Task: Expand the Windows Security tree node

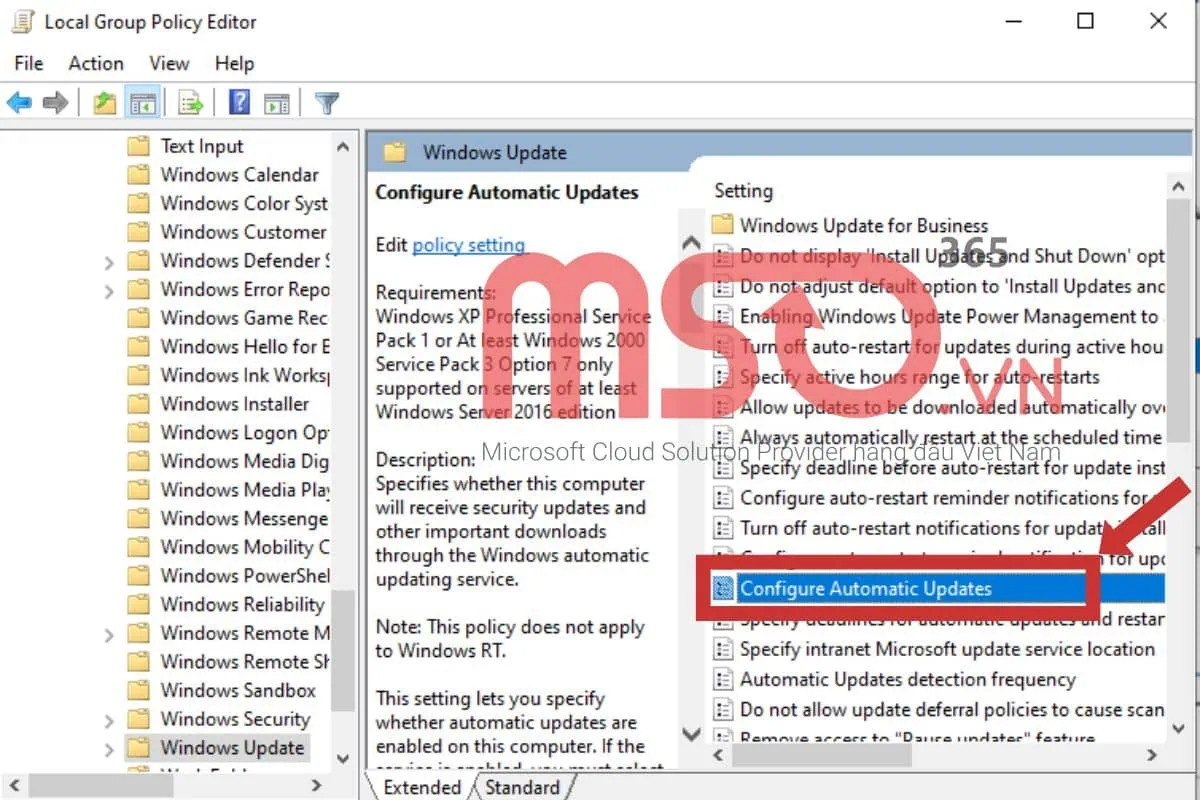Action: (109, 720)
